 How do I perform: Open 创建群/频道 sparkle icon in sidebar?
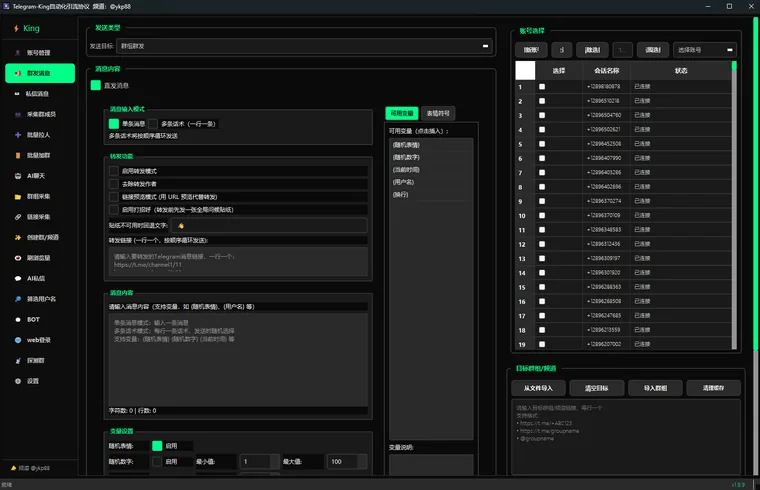point(18,237)
